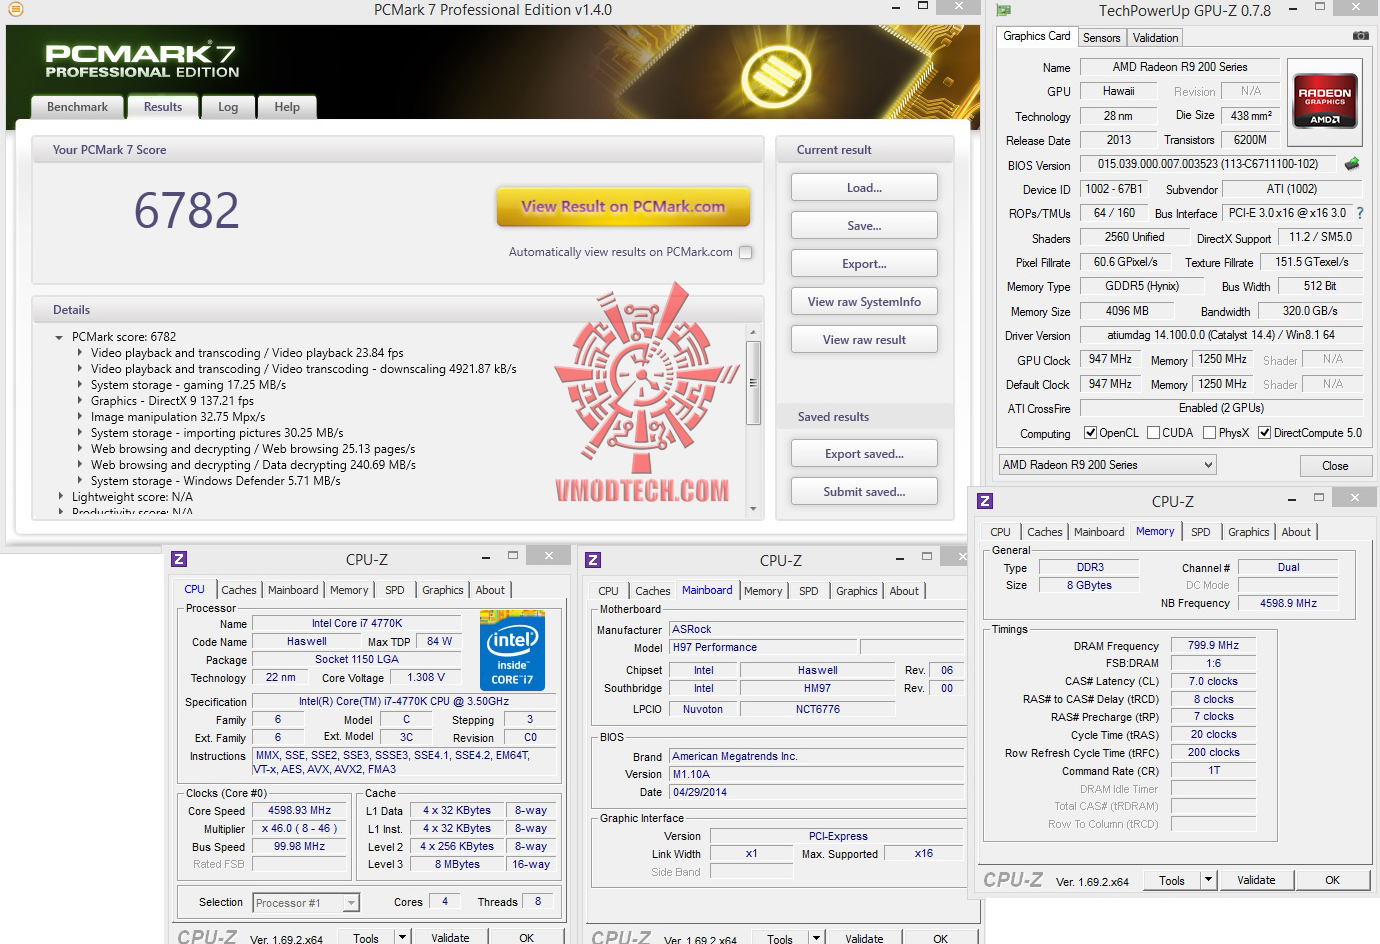
Task: Click the CPU-Z Mainboard window title icon
Action: [x=593, y=560]
